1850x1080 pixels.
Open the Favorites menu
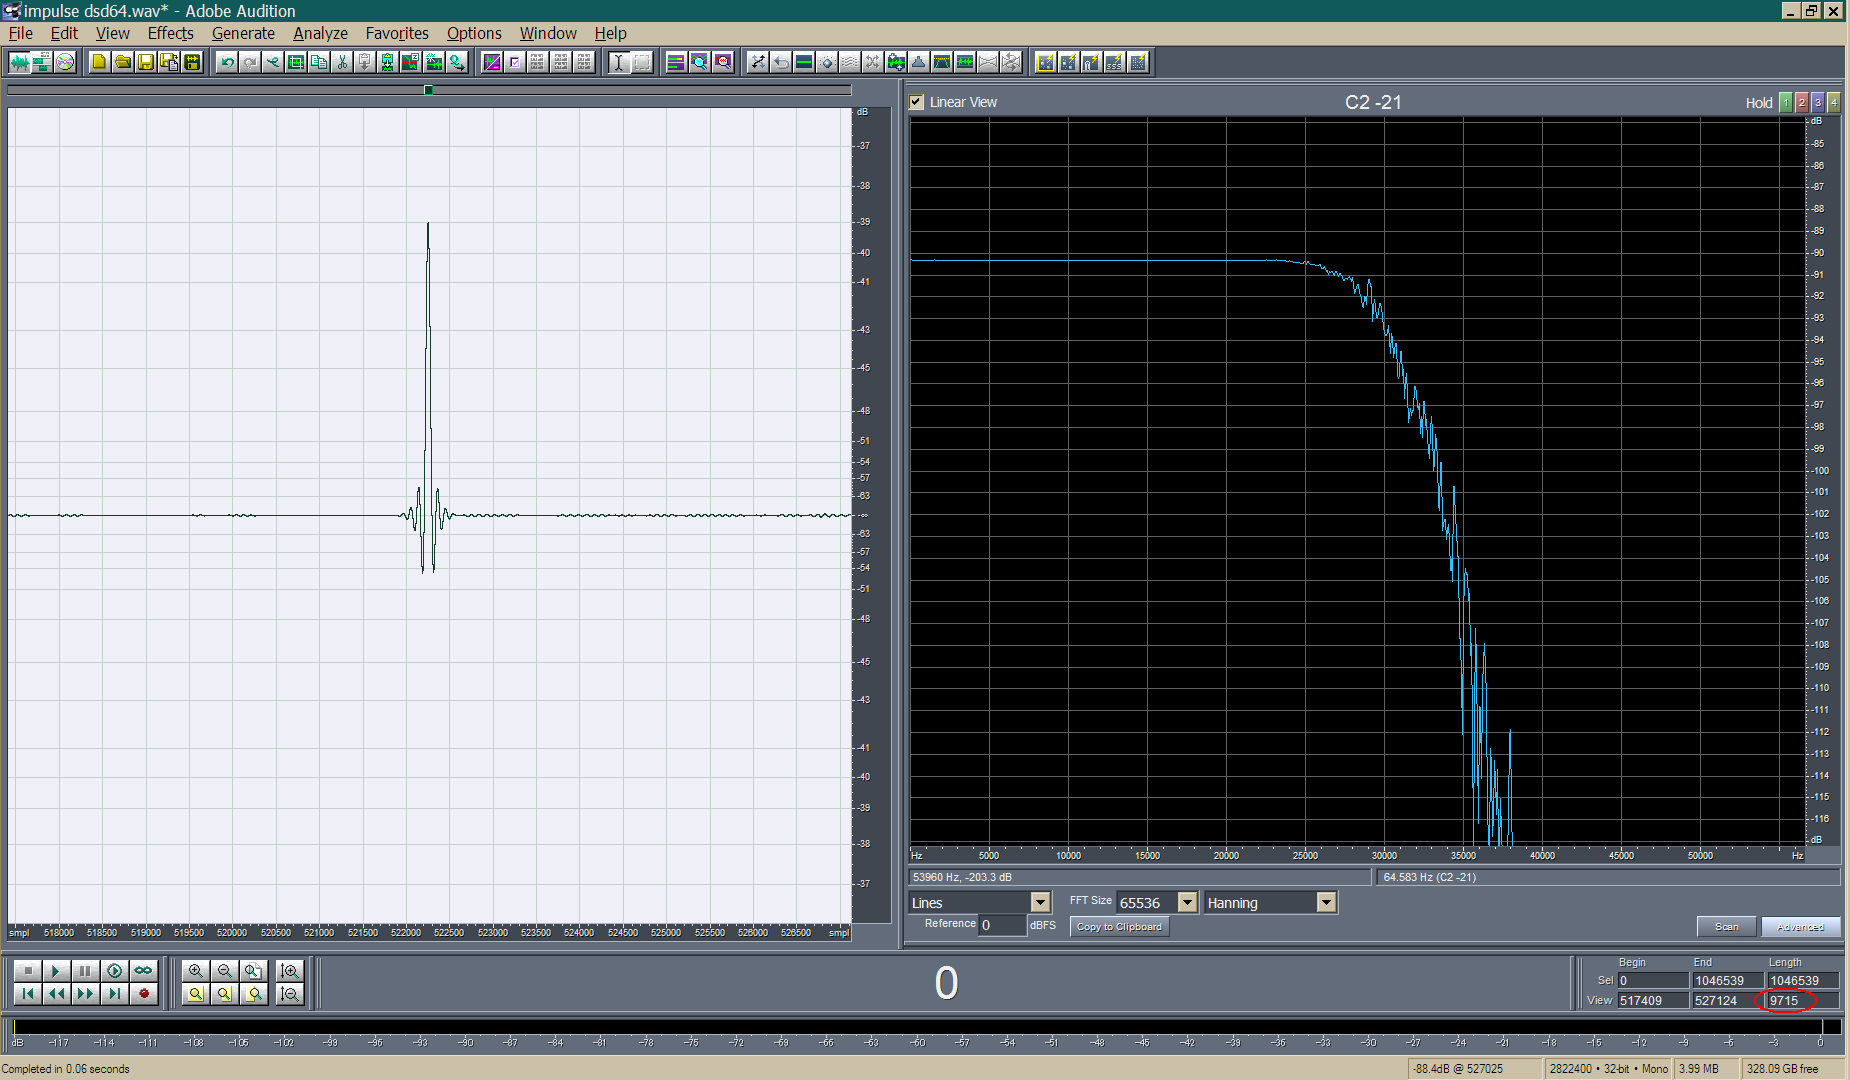pyautogui.click(x=397, y=33)
